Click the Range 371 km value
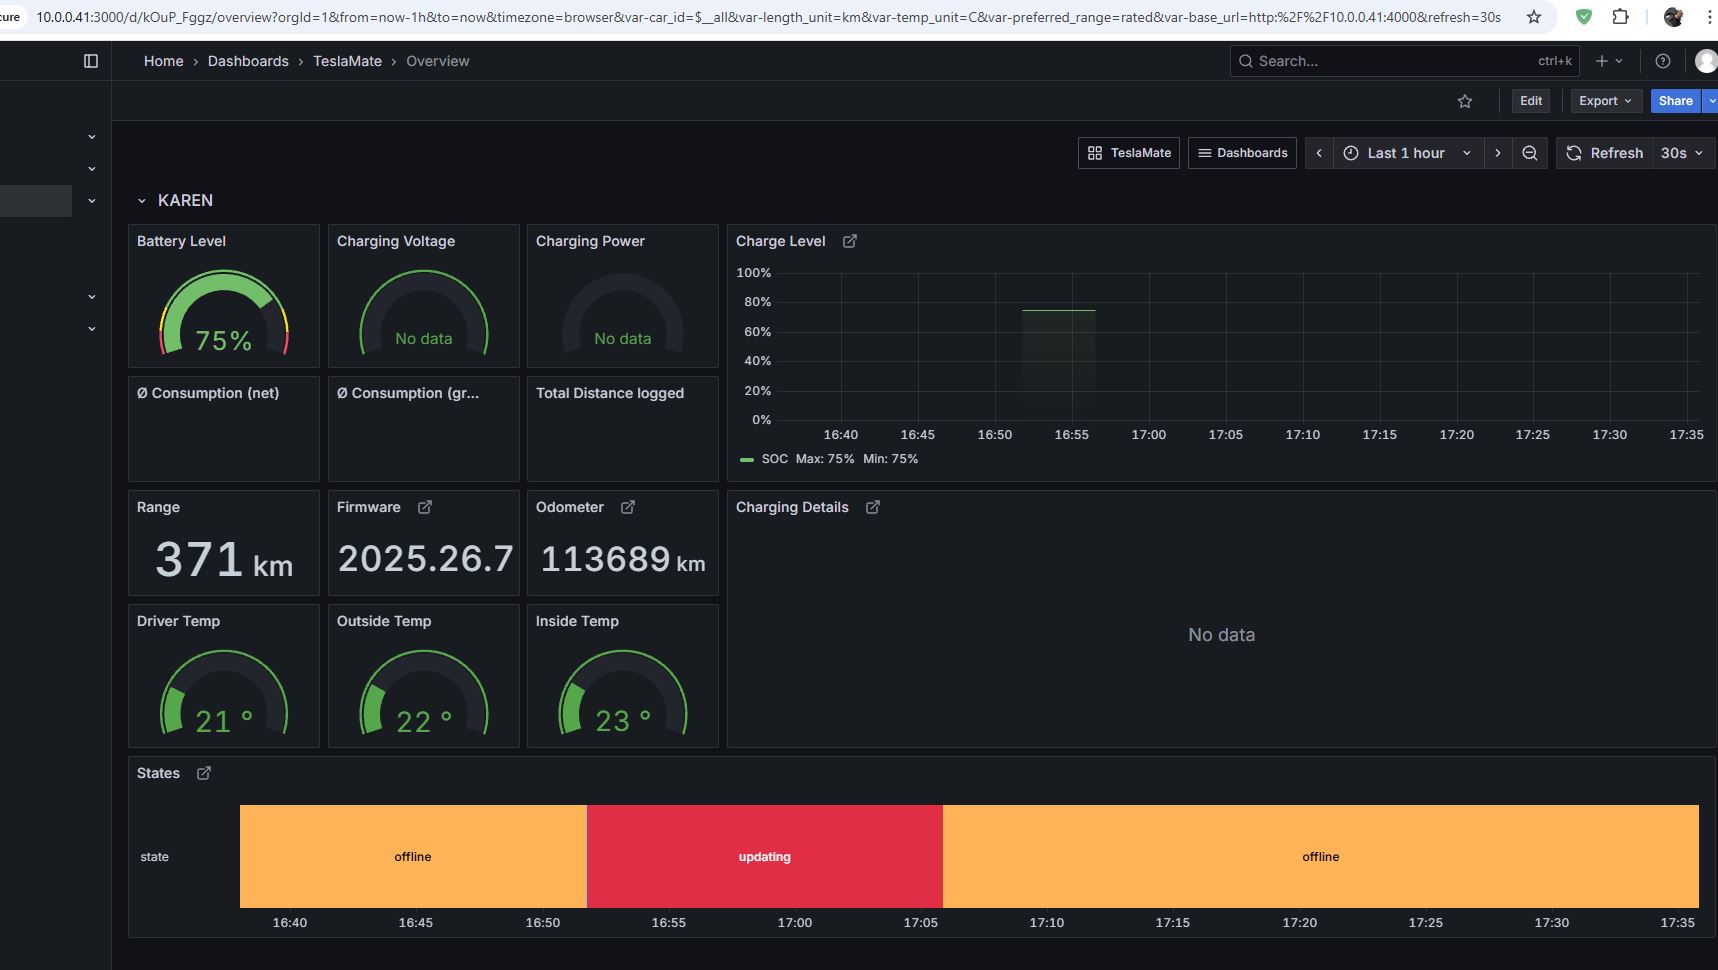The image size is (1718, 970). coord(224,560)
